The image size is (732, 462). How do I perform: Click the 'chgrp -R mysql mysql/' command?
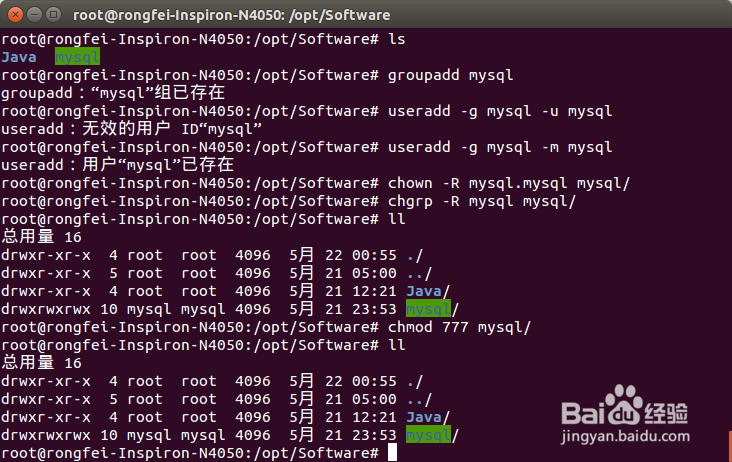click(x=482, y=201)
